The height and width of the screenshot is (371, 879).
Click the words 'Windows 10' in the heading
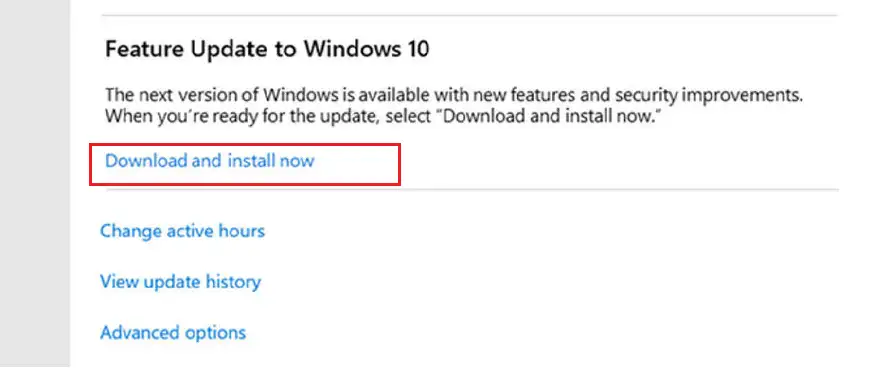click(367, 49)
